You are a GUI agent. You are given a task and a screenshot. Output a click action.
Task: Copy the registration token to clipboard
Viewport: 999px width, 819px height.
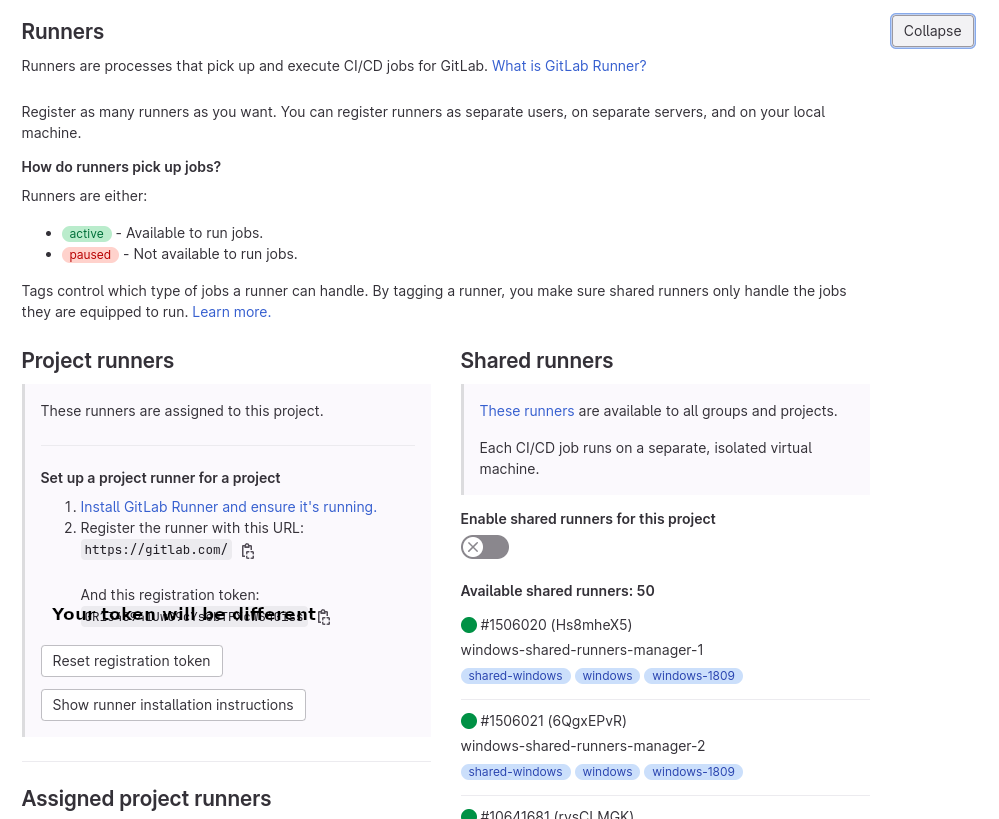(x=324, y=618)
